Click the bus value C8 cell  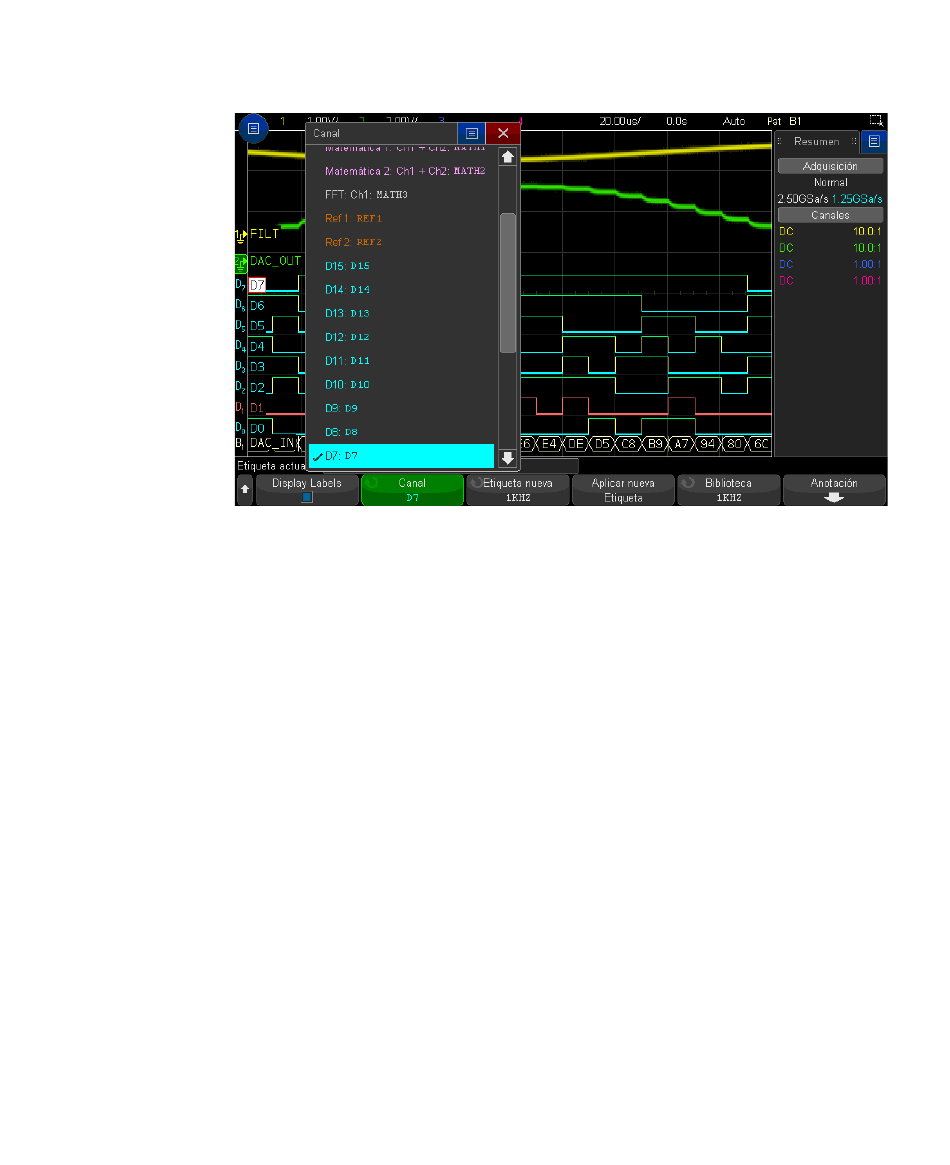pos(628,444)
